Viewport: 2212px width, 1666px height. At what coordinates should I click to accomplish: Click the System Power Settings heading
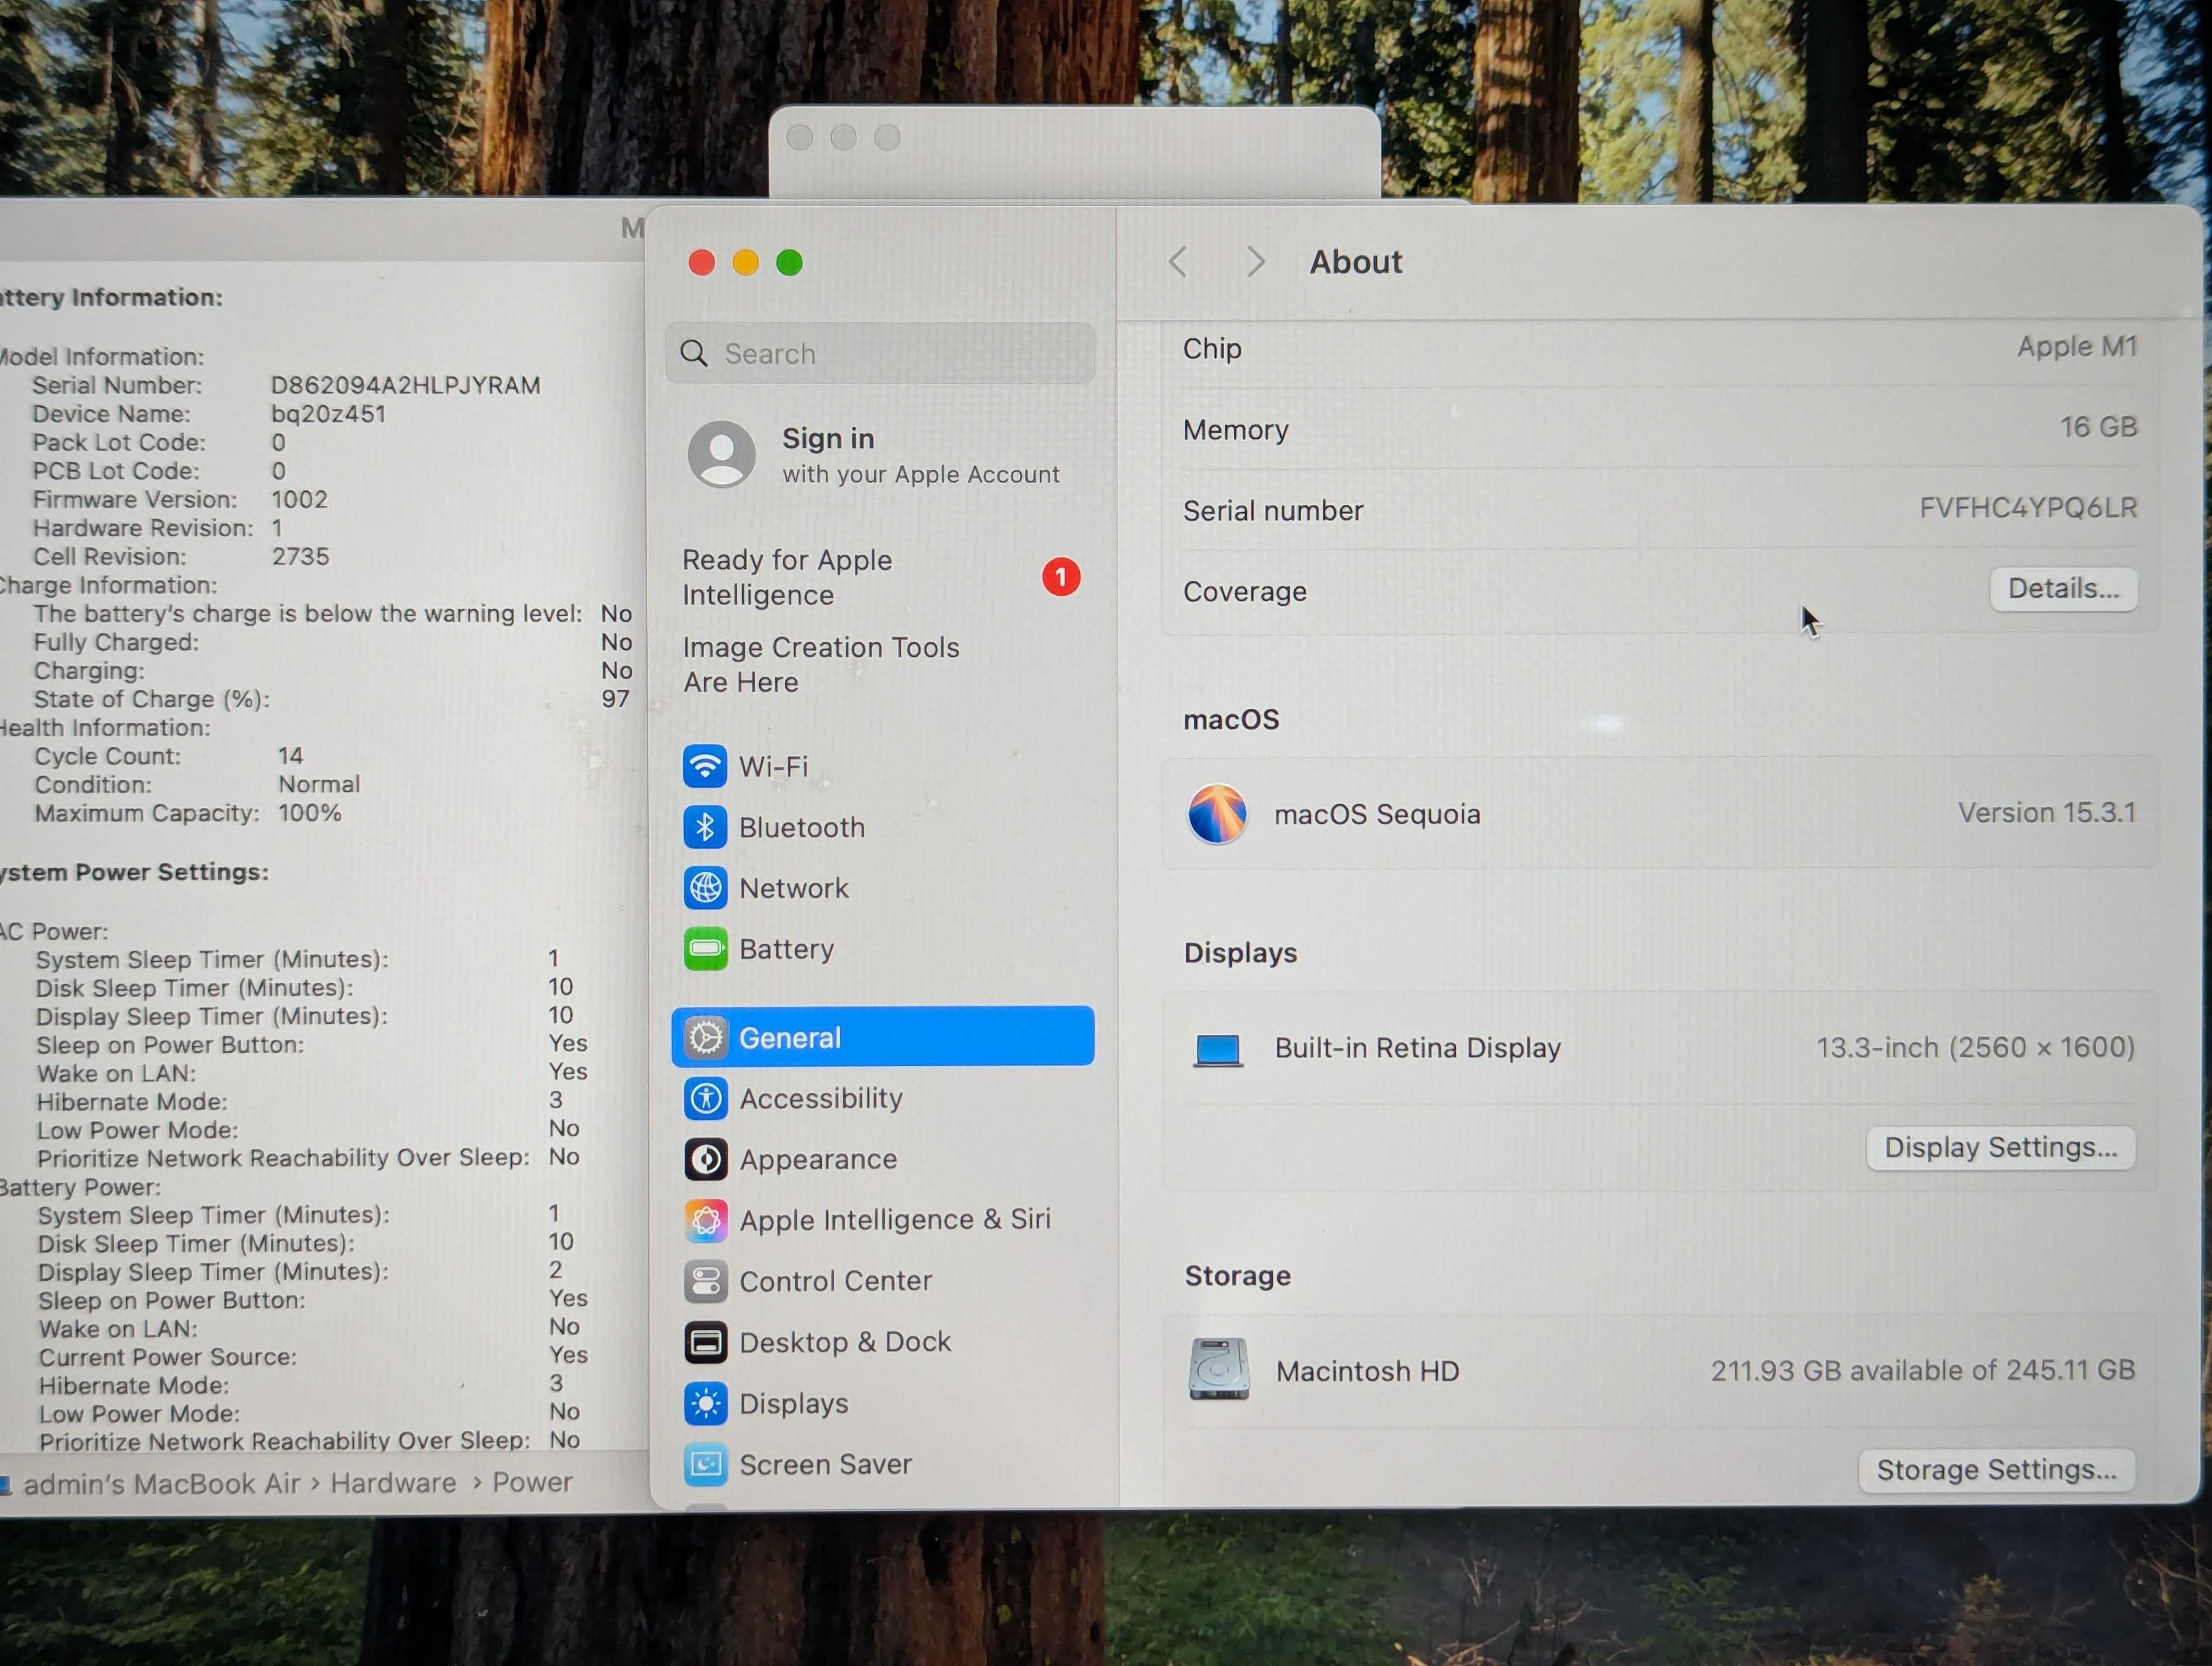pyautogui.click(x=134, y=872)
